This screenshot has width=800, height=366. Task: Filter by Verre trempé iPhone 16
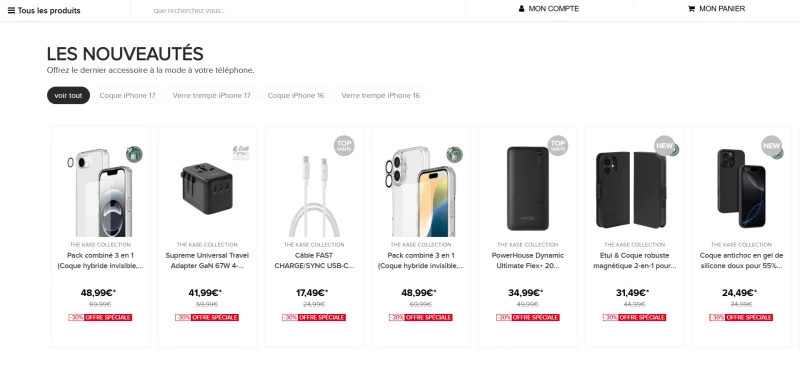point(381,95)
